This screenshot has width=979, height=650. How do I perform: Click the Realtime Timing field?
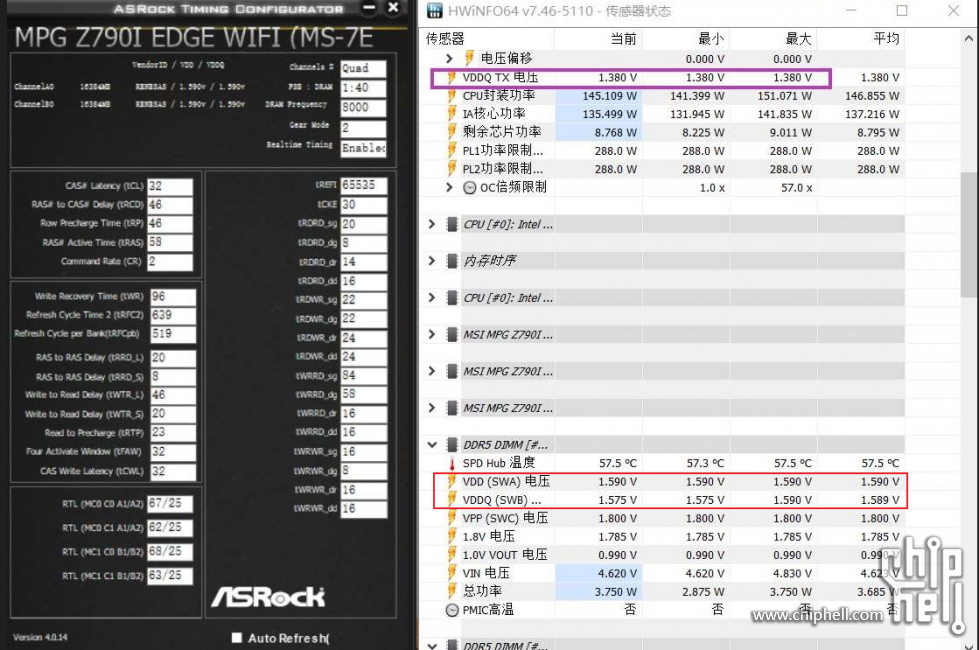(x=363, y=149)
